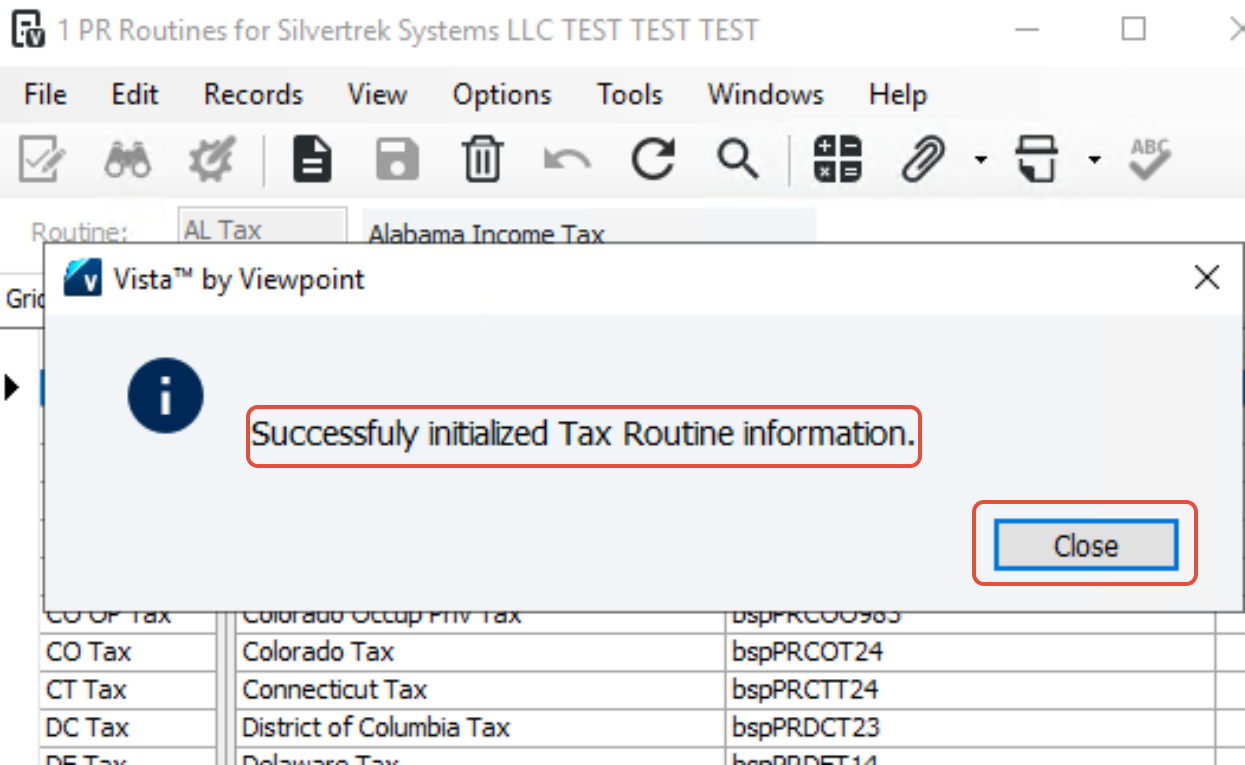Open the Options menu
The image size is (1245, 765).
[502, 95]
